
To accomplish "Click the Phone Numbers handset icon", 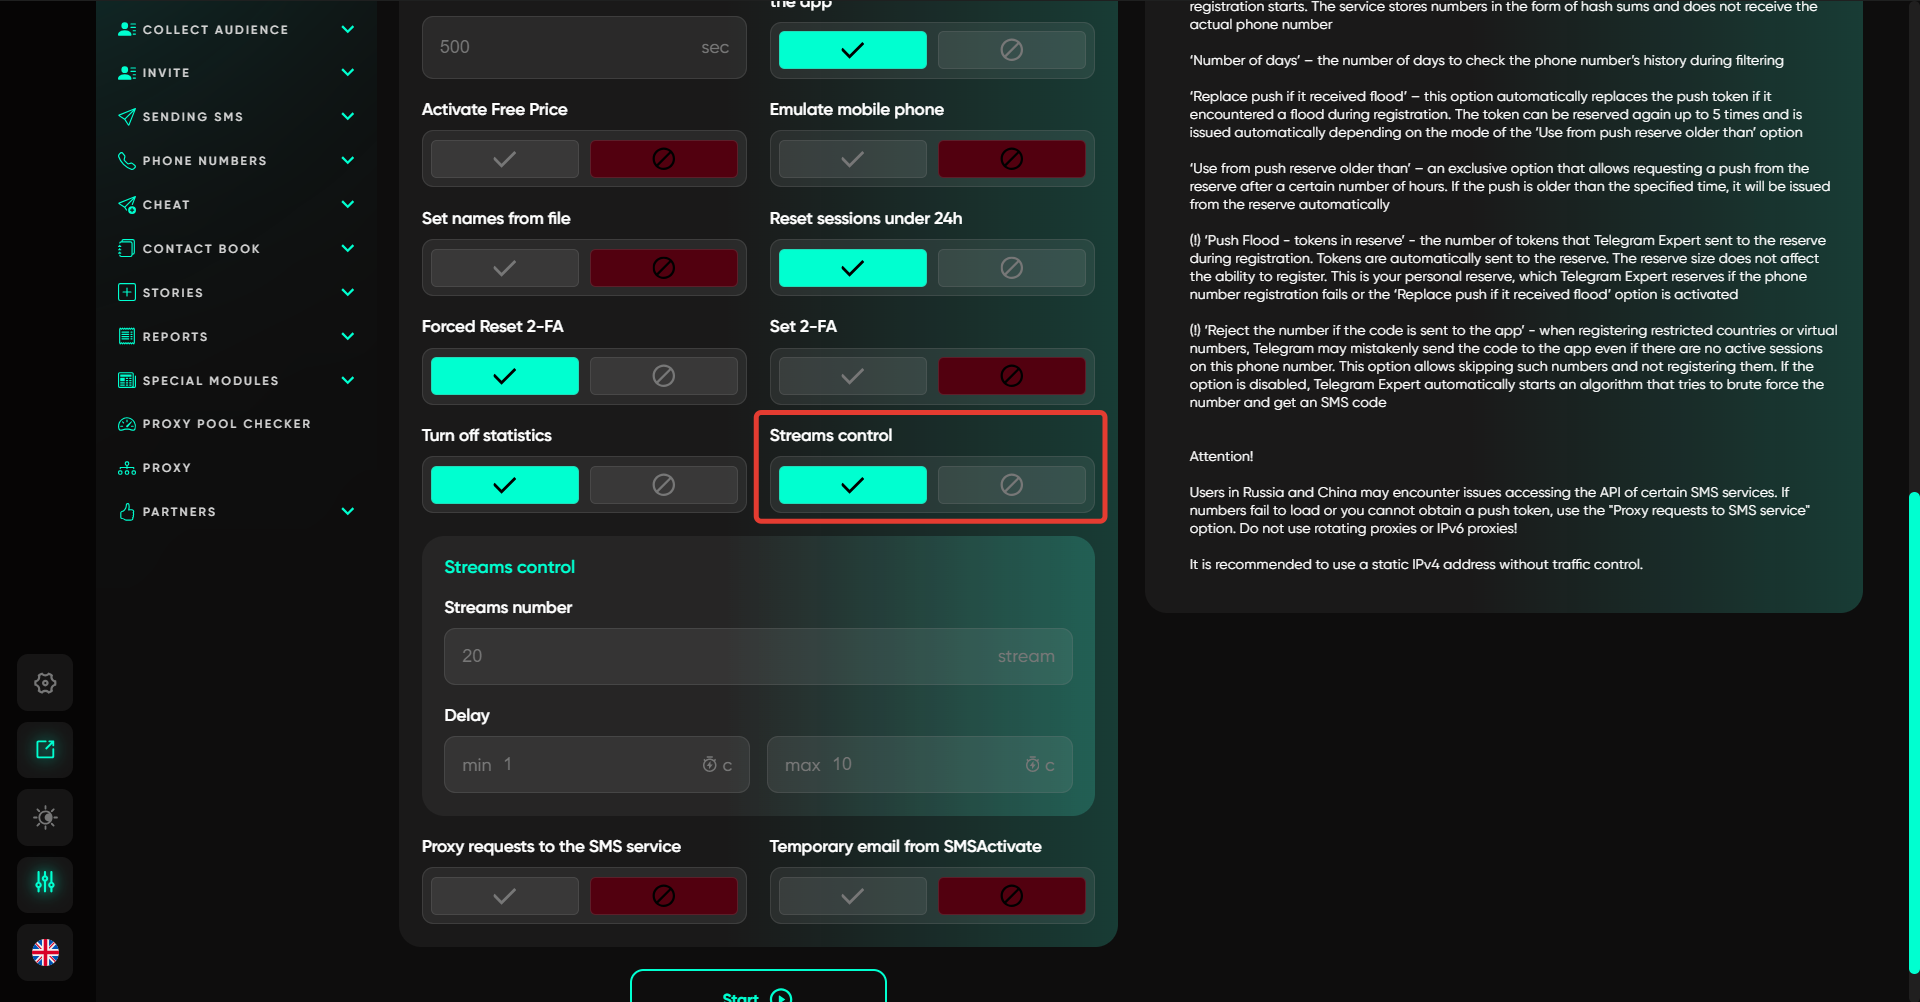I will (x=127, y=161).
